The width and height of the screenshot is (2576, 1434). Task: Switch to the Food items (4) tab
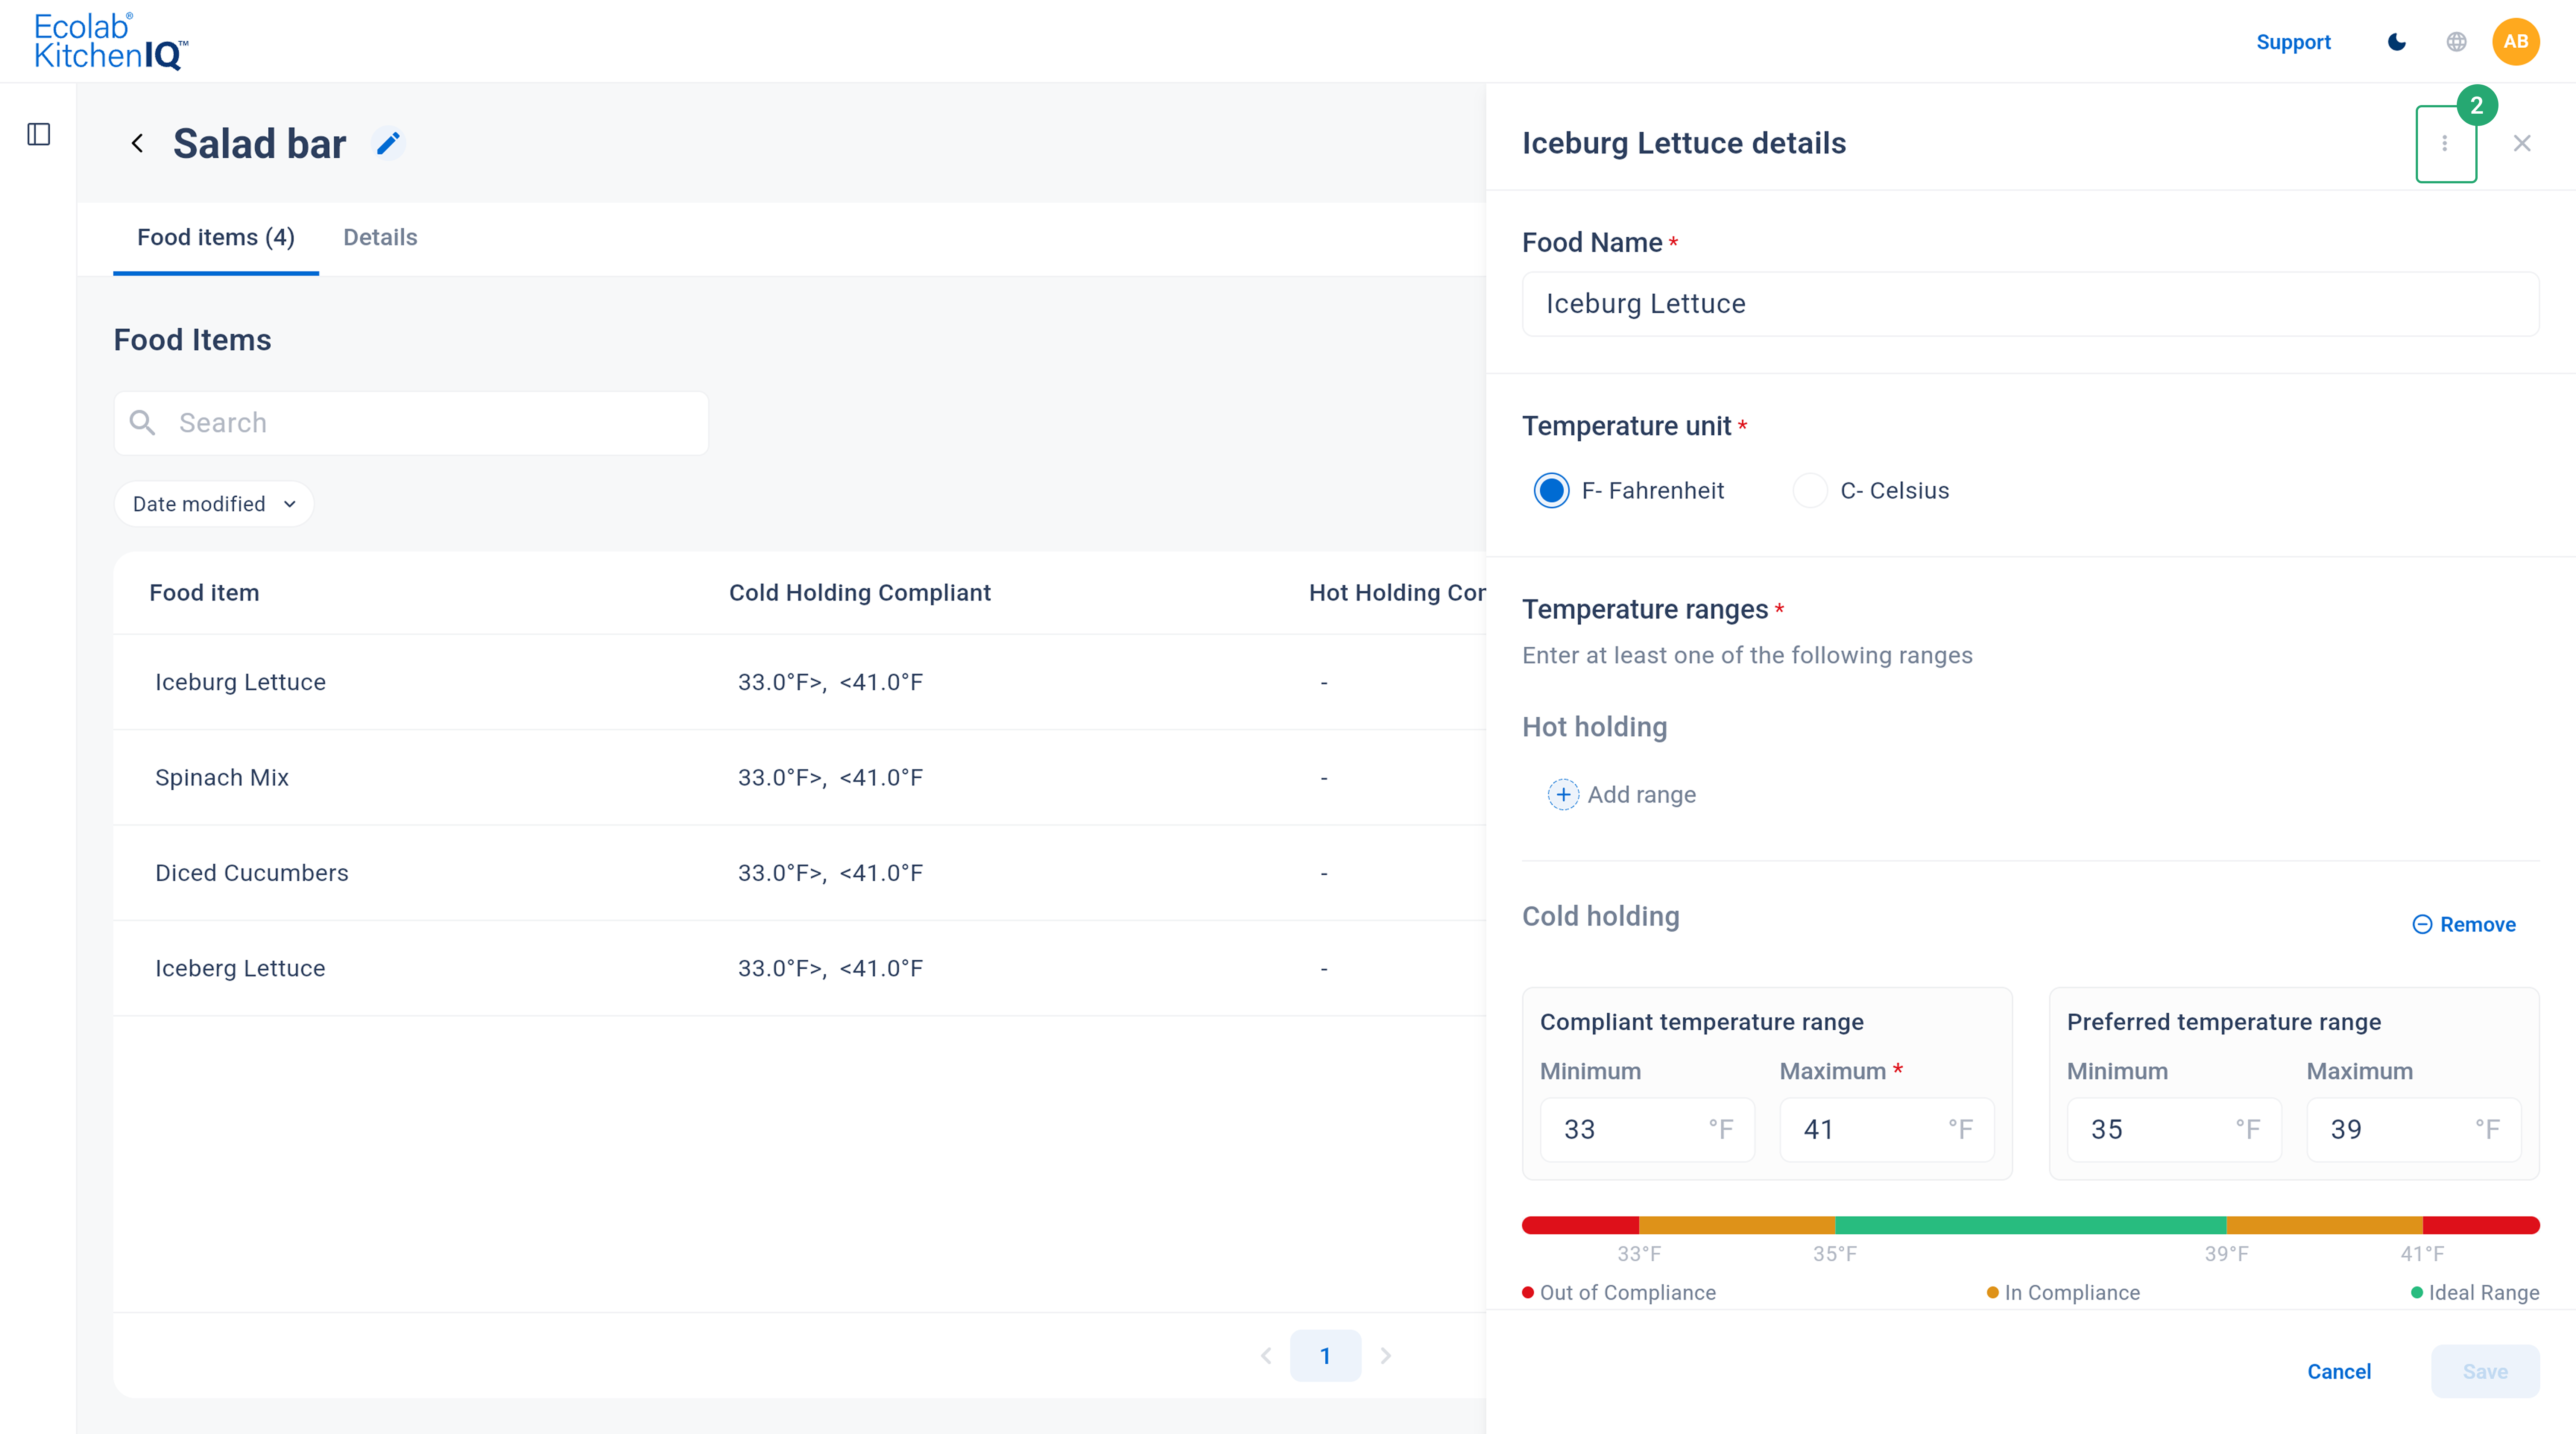point(216,238)
